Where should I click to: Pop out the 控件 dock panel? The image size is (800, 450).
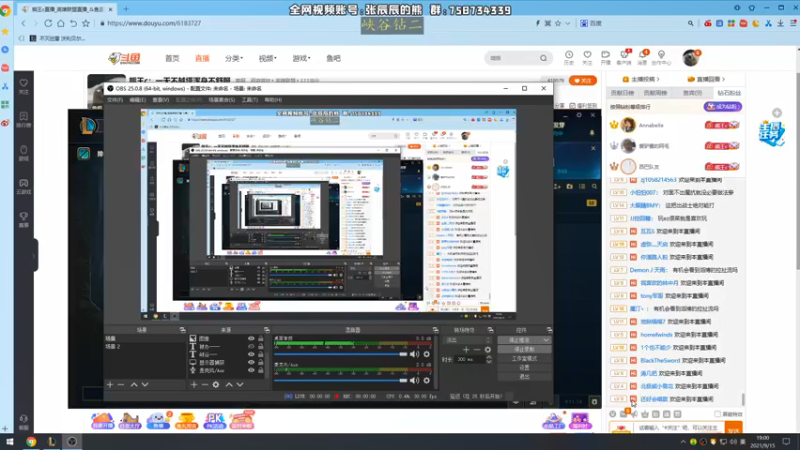click(549, 330)
